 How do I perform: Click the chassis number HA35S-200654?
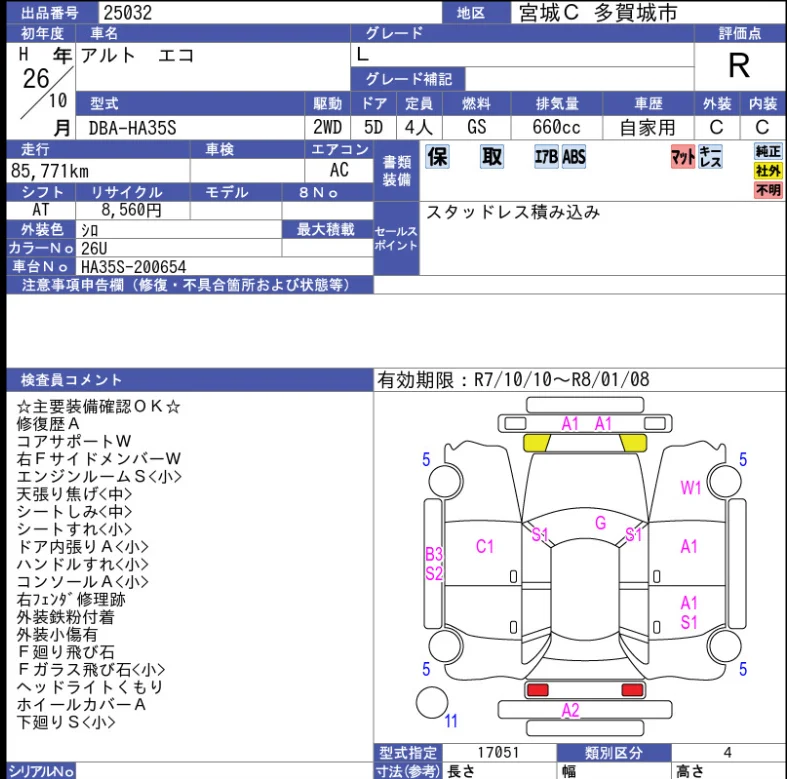133,267
